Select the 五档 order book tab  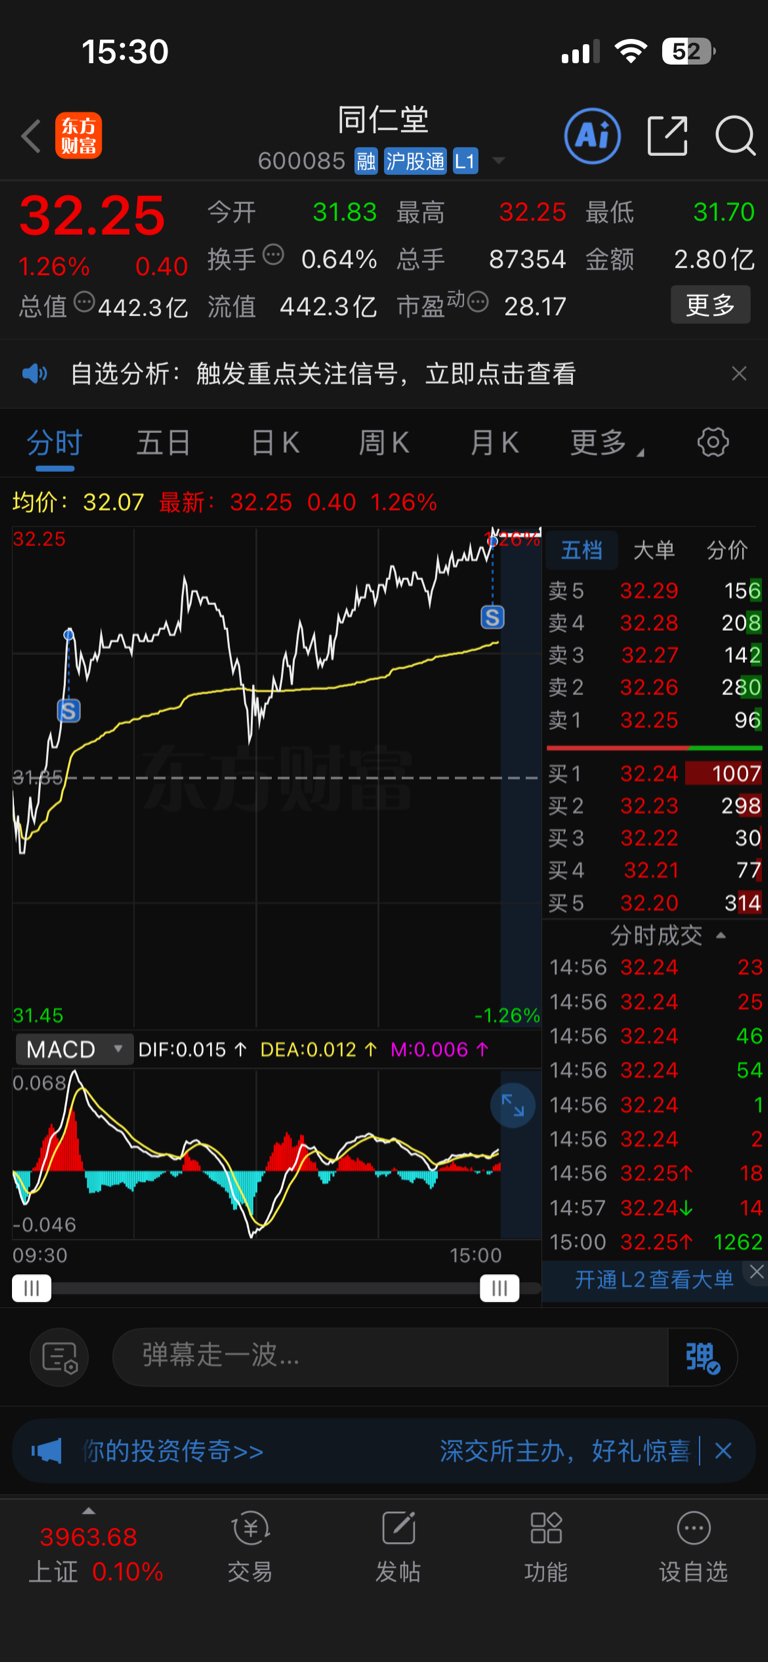click(x=581, y=550)
